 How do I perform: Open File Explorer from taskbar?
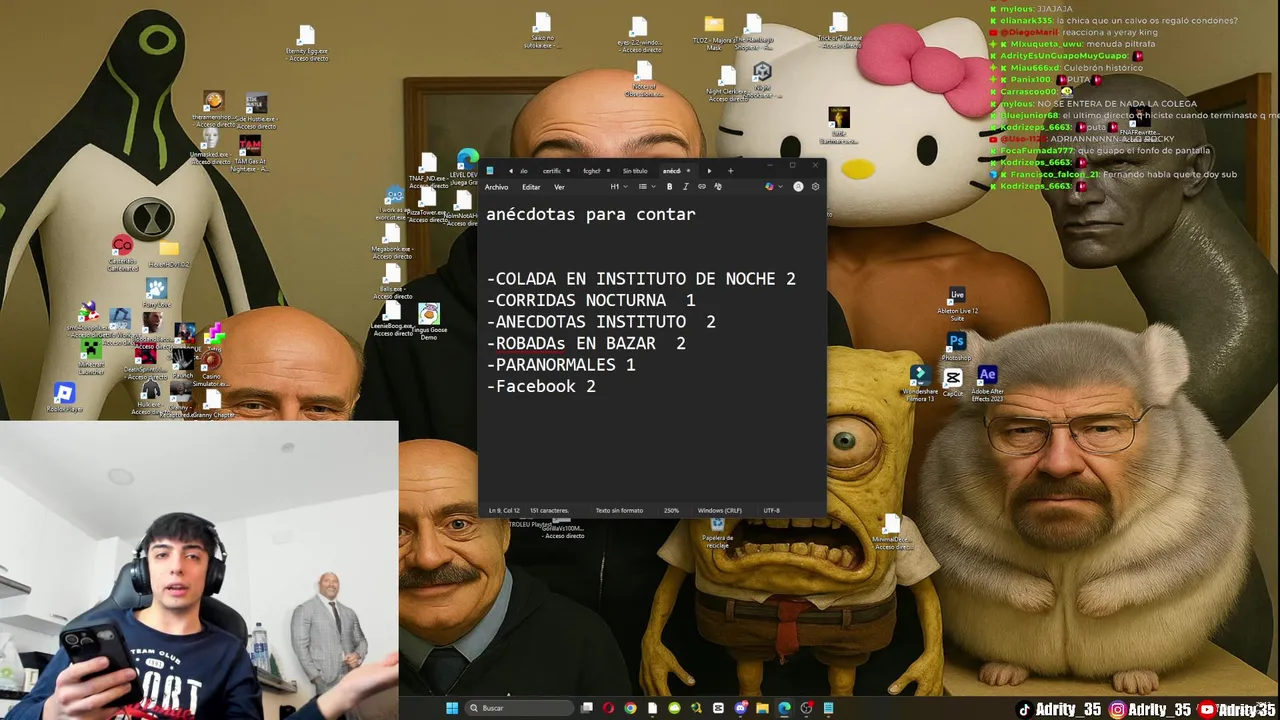(x=762, y=708)
